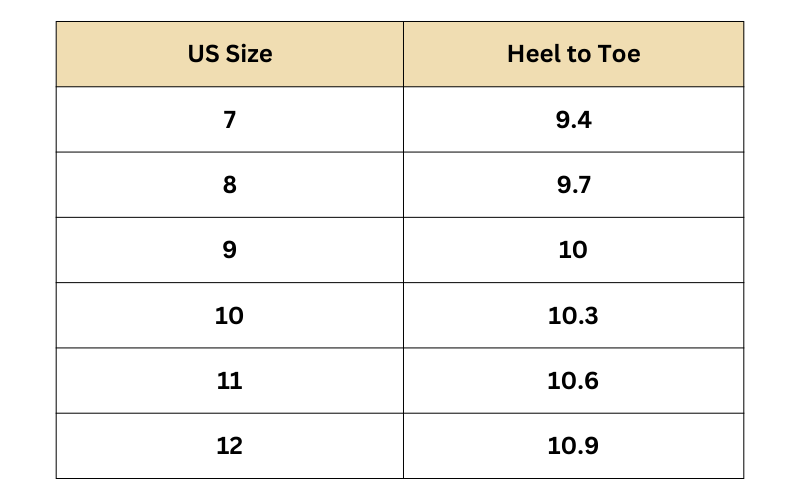Screen dimensions: 800x500
Task: Highlight the measurement for US size 10
Action: (573, 316)
